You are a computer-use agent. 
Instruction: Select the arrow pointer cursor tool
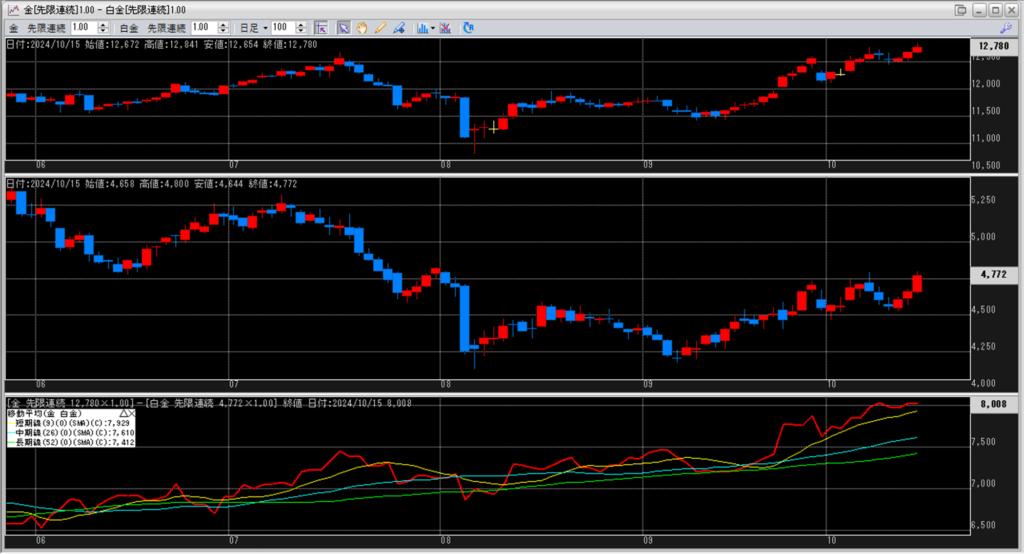pyautogui.click(x=343, y=27)
